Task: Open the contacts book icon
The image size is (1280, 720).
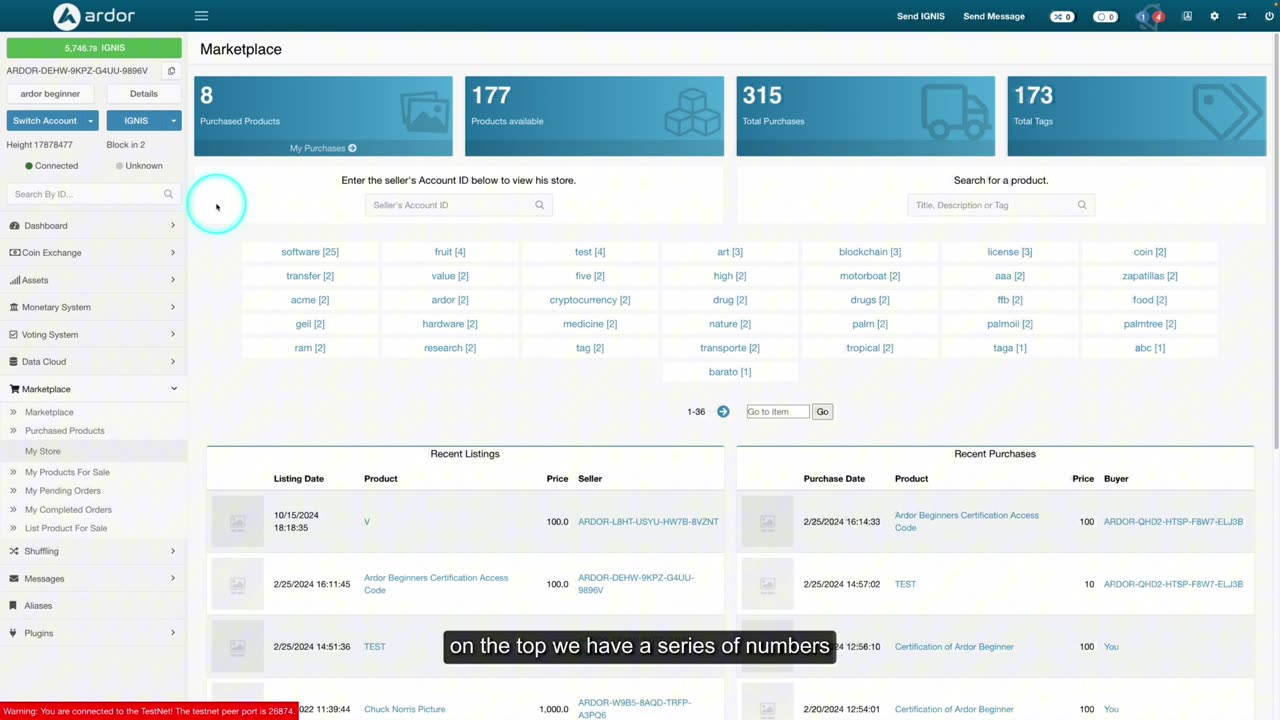Action: (x=1187, y=16)
